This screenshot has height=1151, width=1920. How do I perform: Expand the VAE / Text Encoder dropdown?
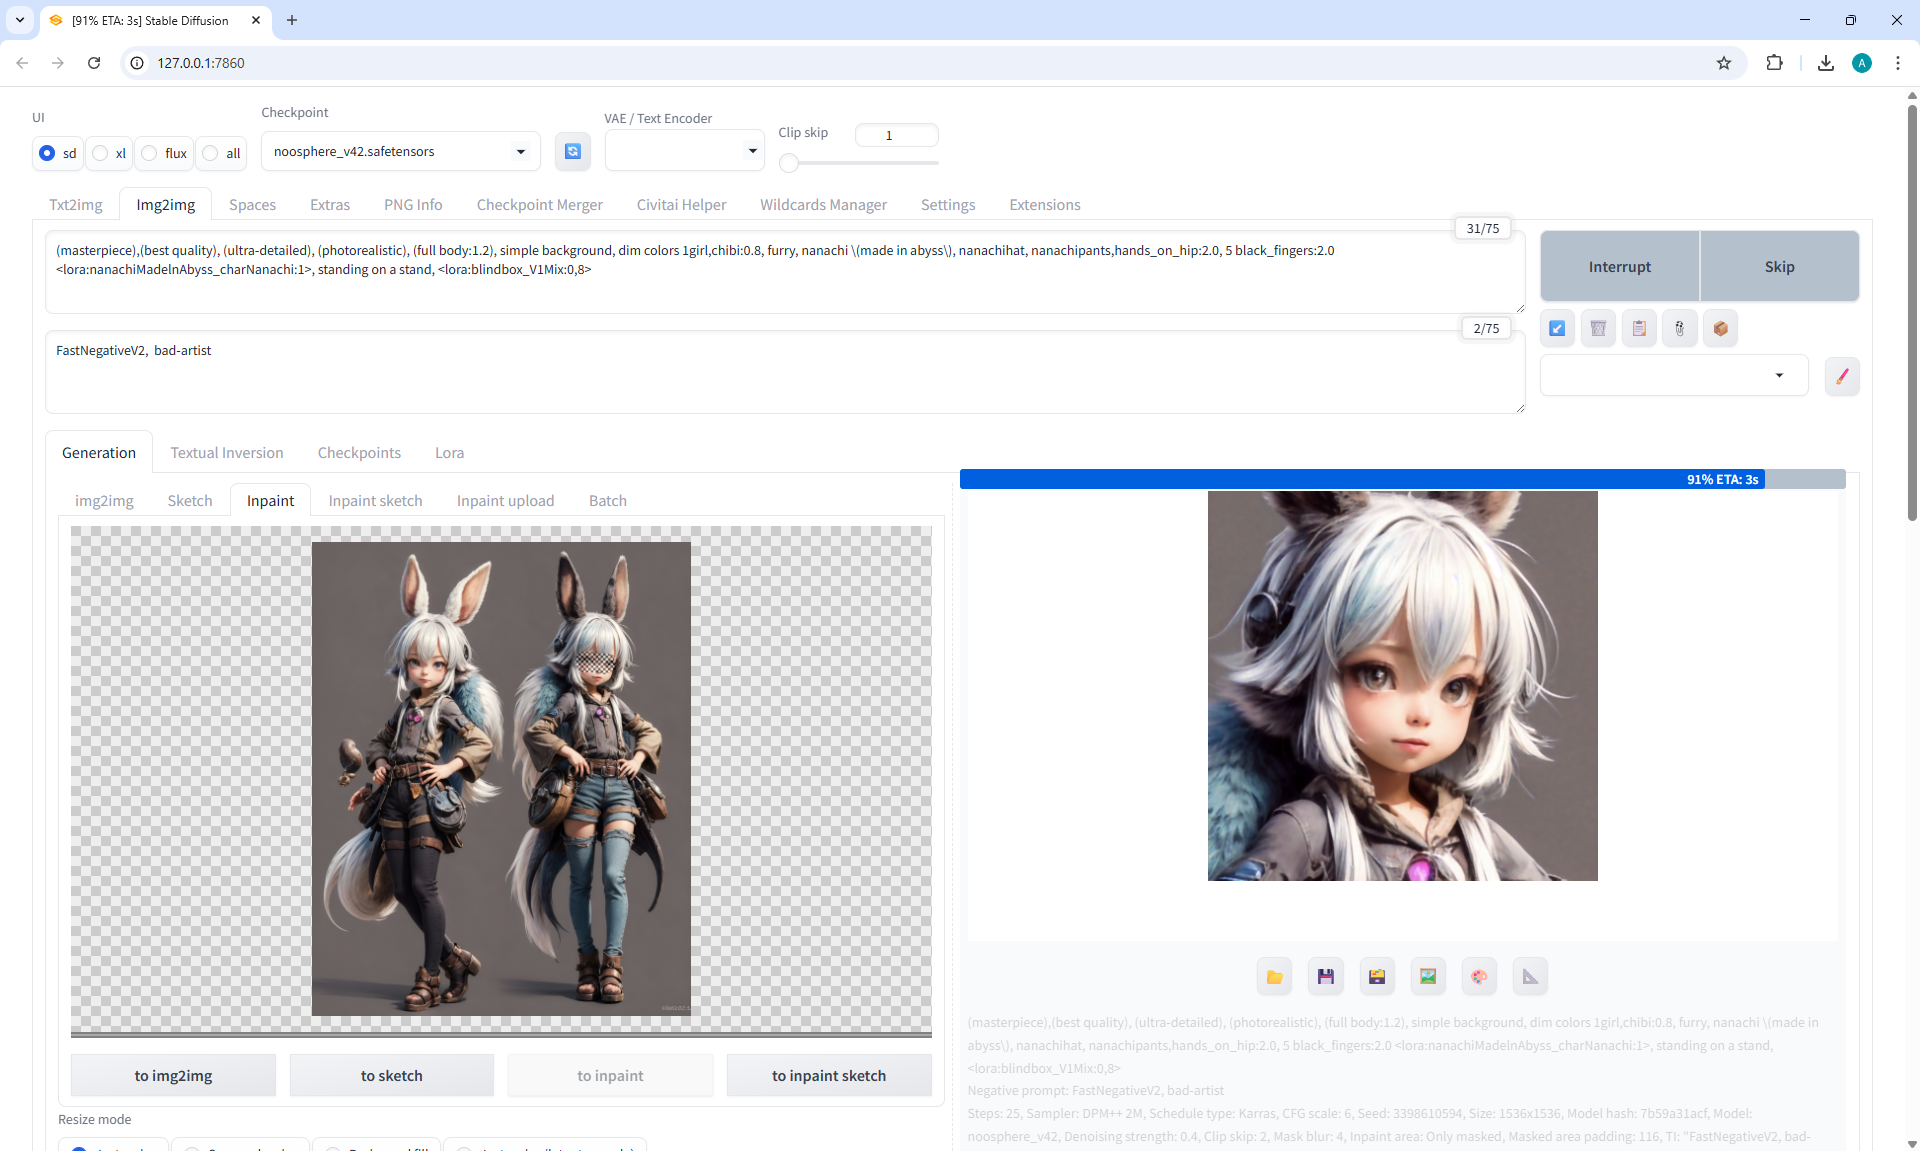[x=684, y=151]
